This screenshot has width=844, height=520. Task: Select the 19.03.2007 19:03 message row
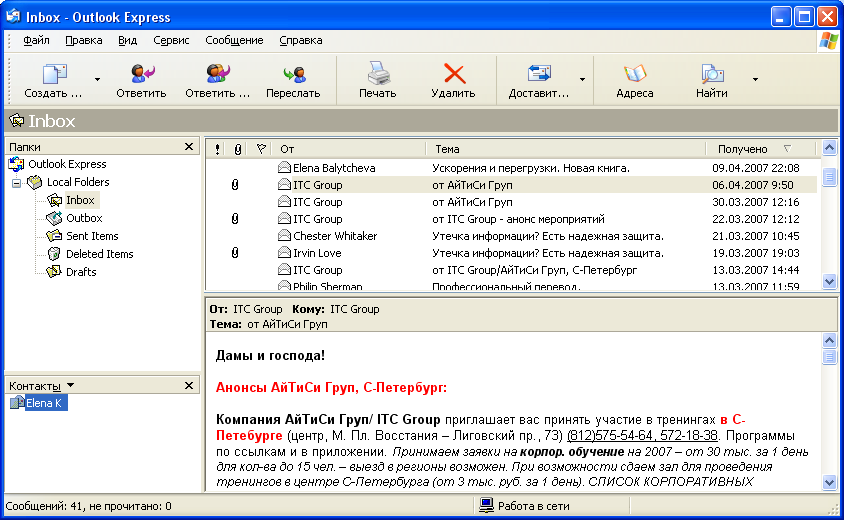[512, 253]
